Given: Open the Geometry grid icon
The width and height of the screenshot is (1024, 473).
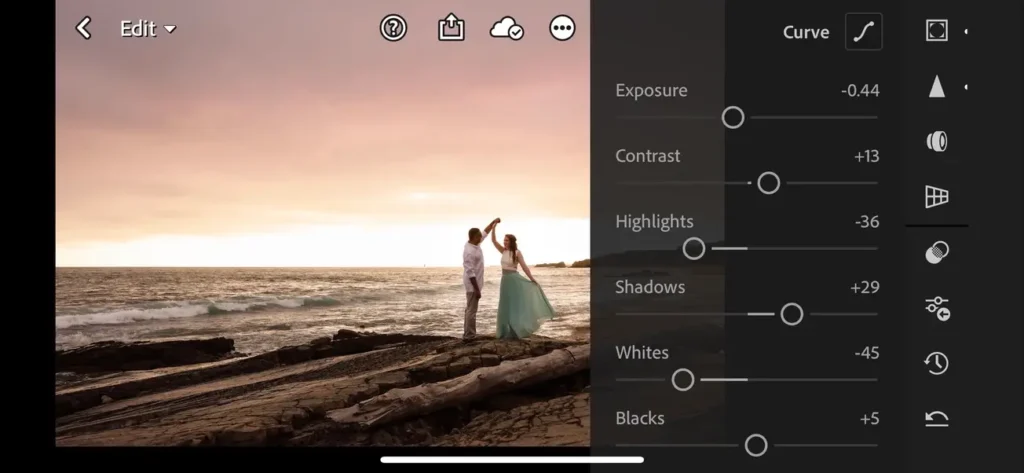Looking at the screenshot, I should point(936,196).
